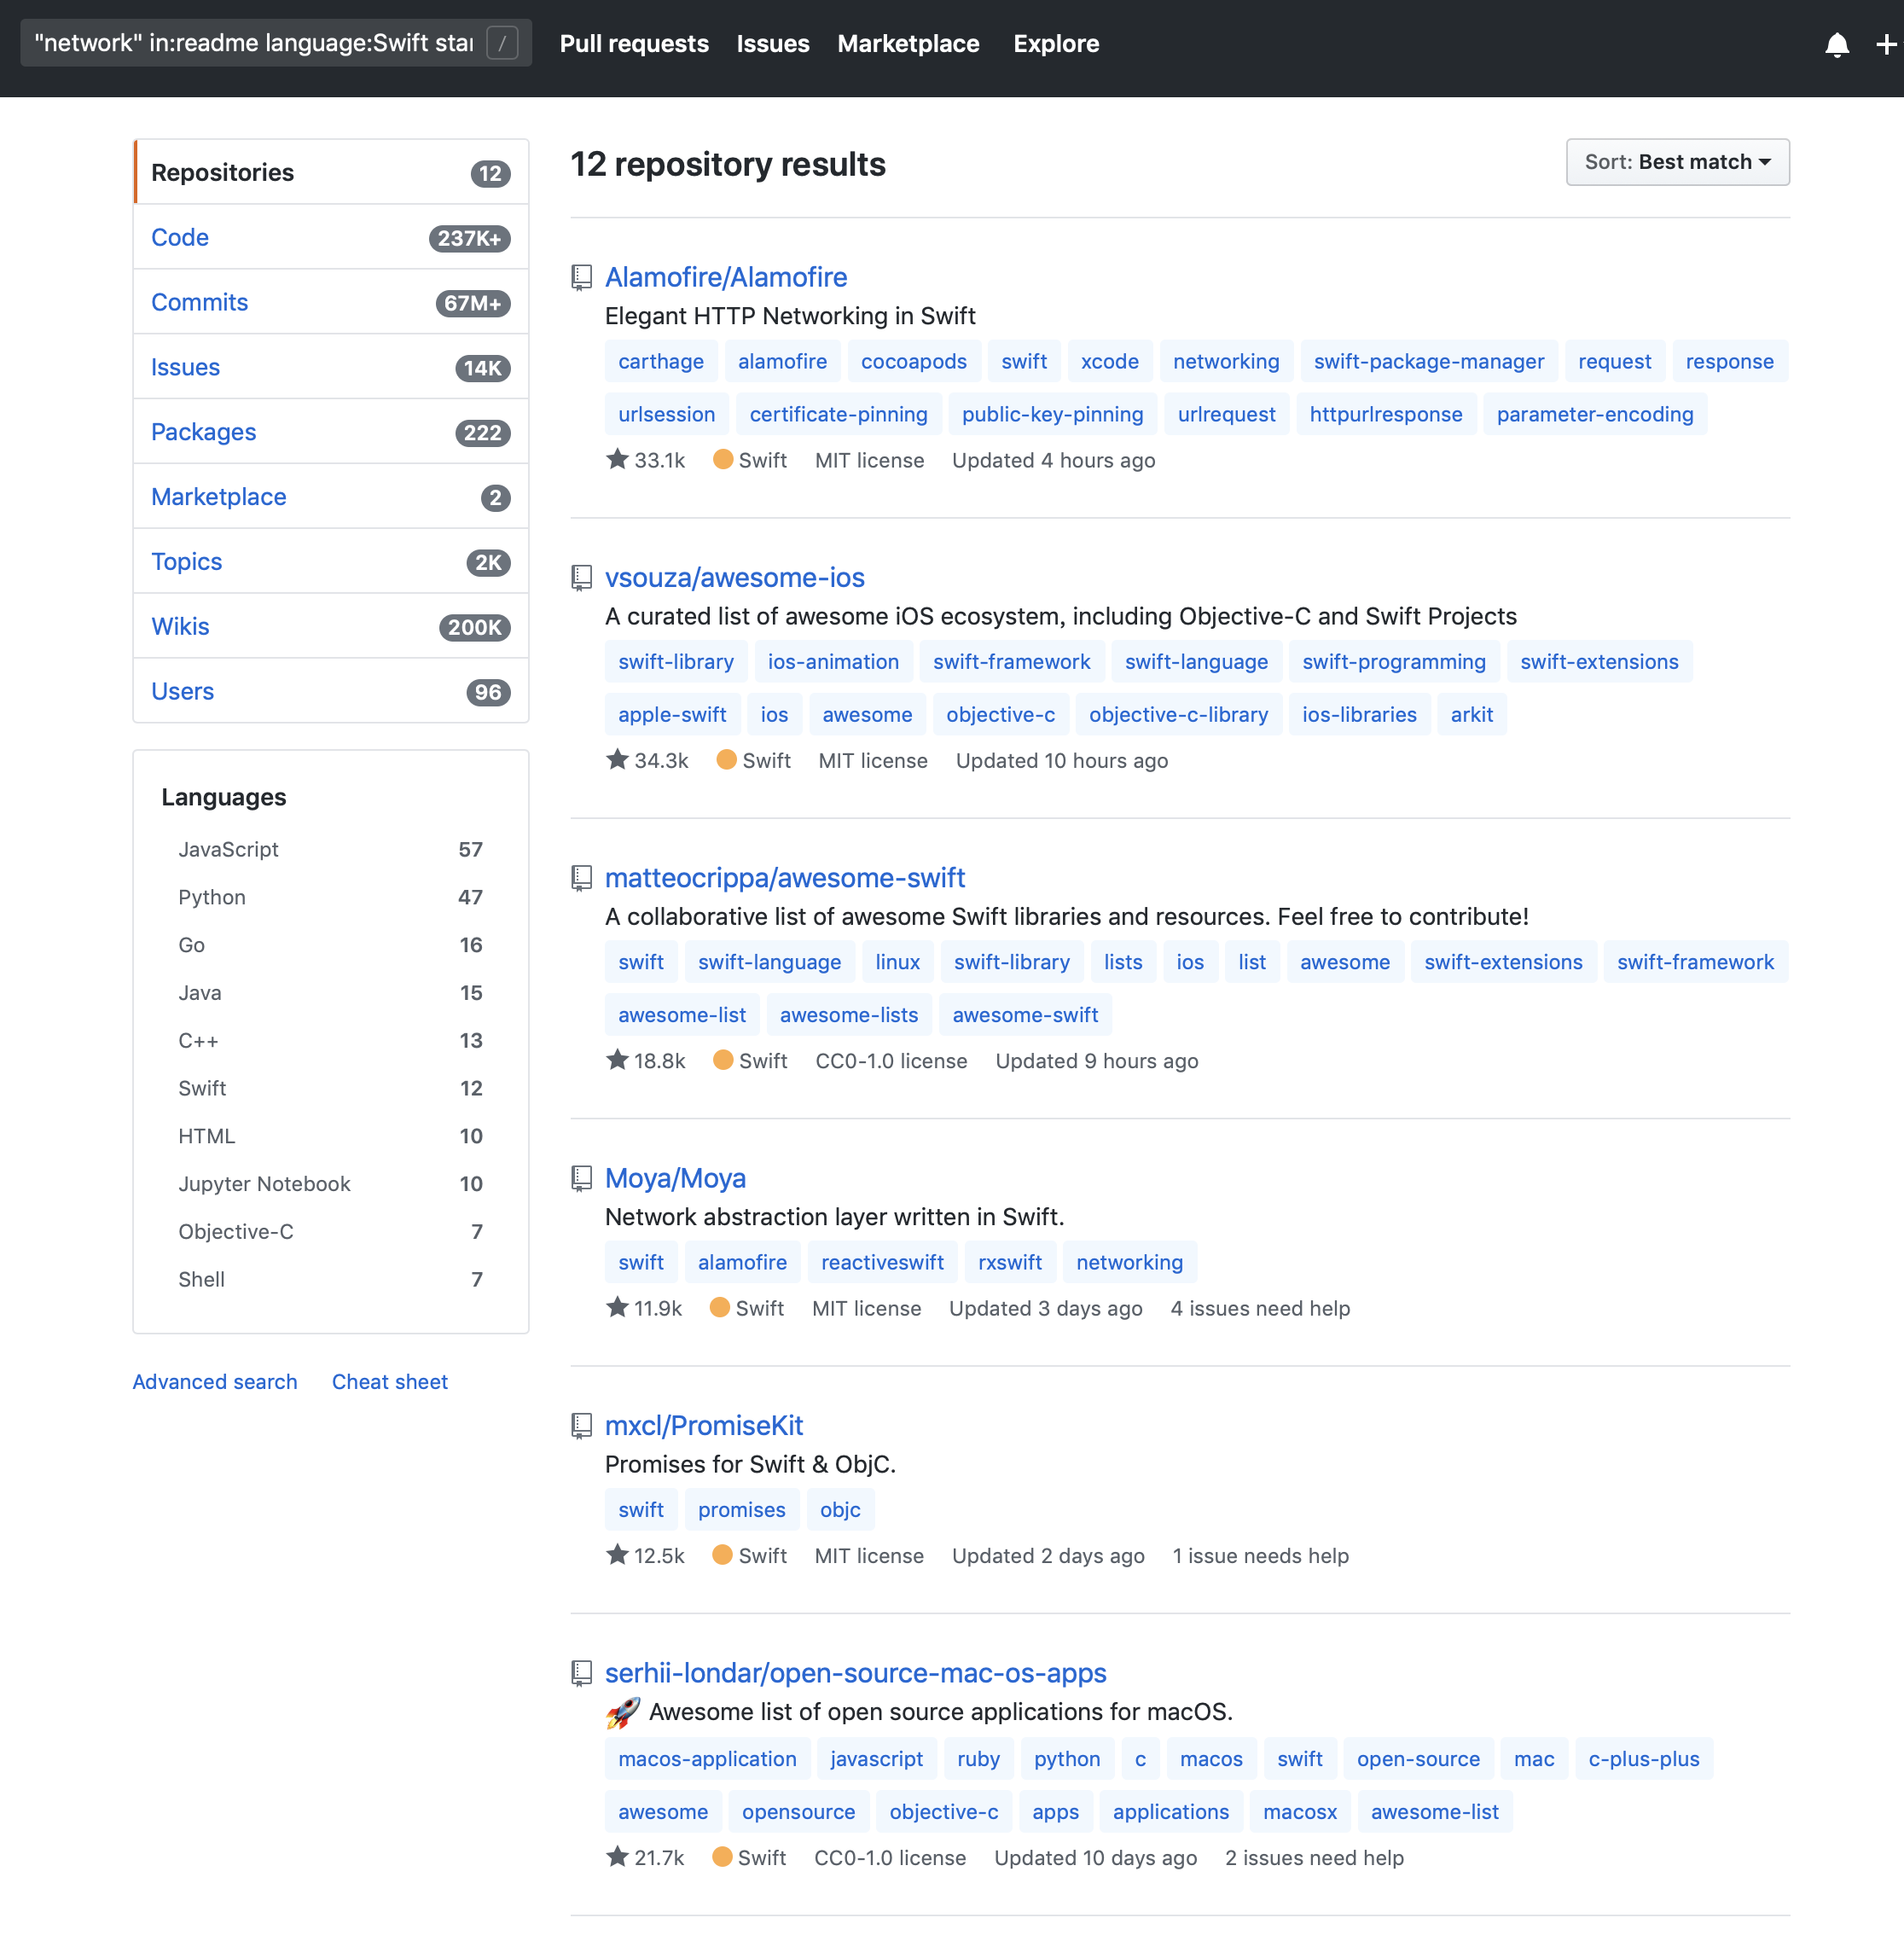Switch to the Code results tab

point(180,237)
